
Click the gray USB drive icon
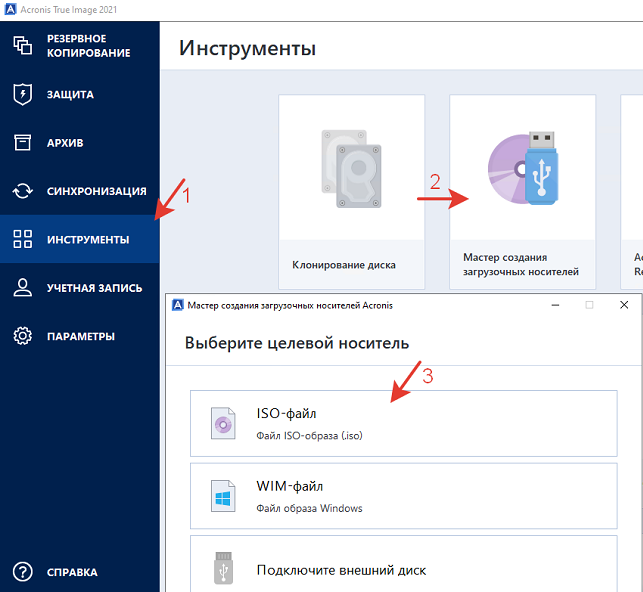tap(223, 568)
